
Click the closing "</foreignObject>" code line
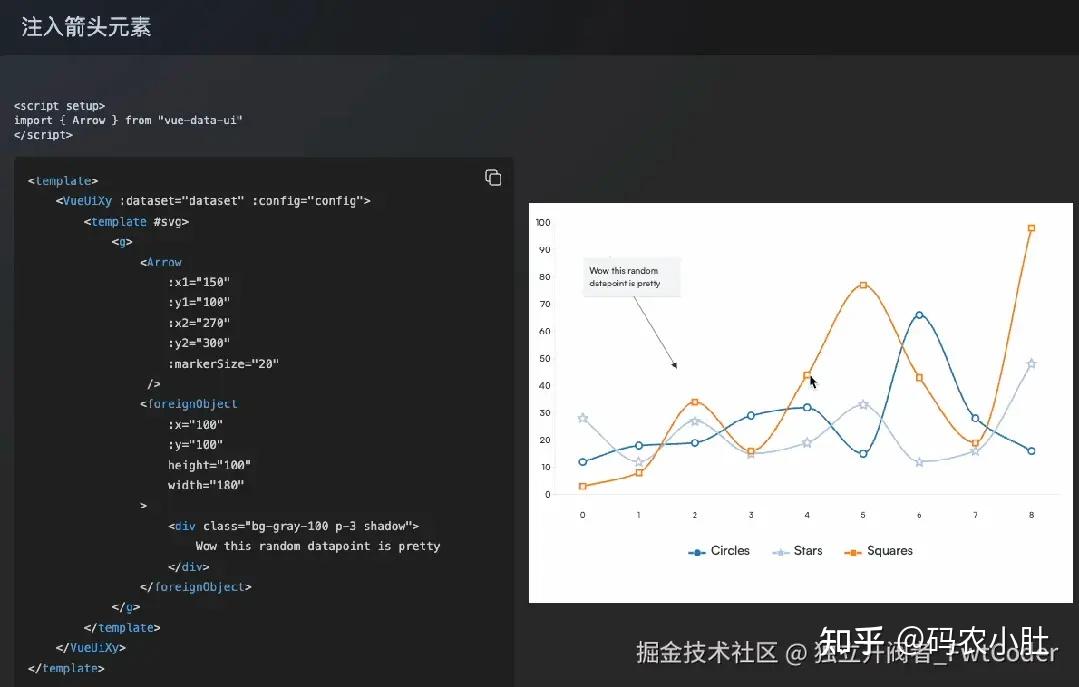click(195, 587)
